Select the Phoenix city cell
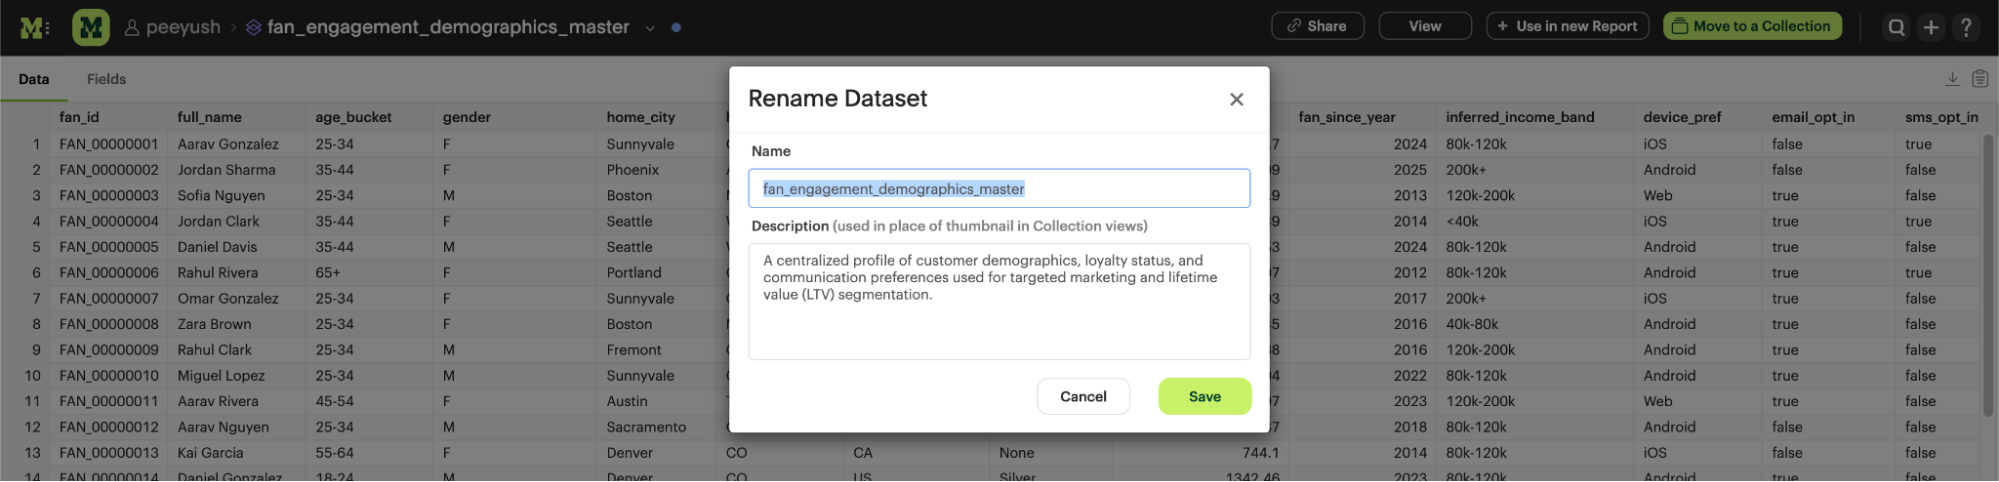 tap(632, 170)
